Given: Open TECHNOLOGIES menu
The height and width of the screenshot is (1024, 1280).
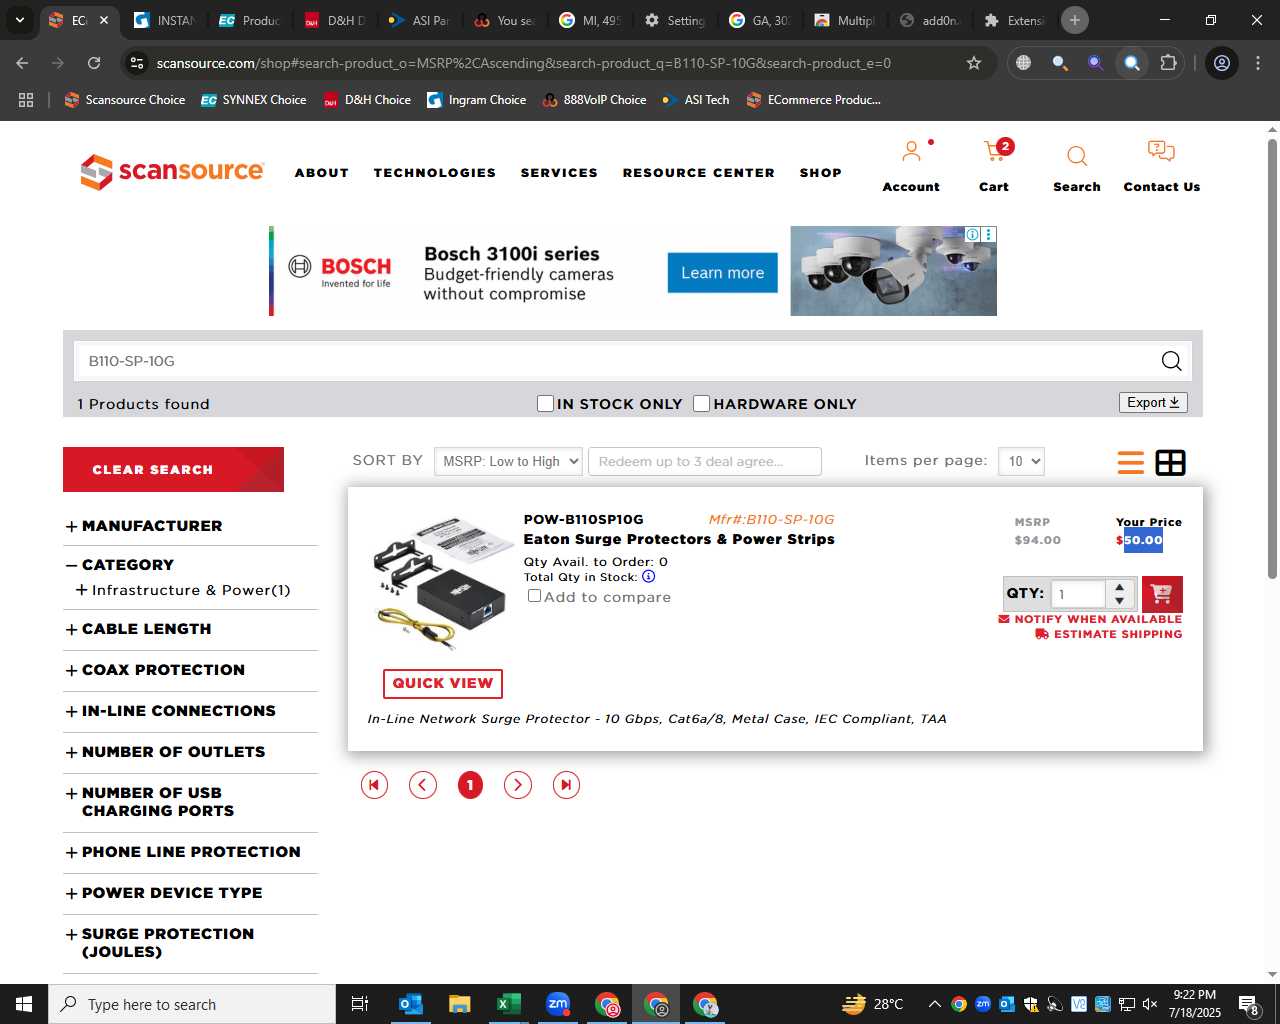Looking at the screenshot, I should pos(435,173).
